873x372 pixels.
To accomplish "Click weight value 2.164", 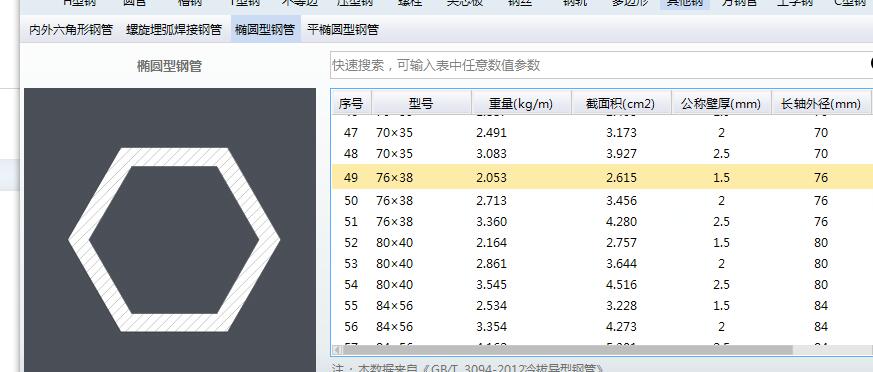I will point(492,243).
